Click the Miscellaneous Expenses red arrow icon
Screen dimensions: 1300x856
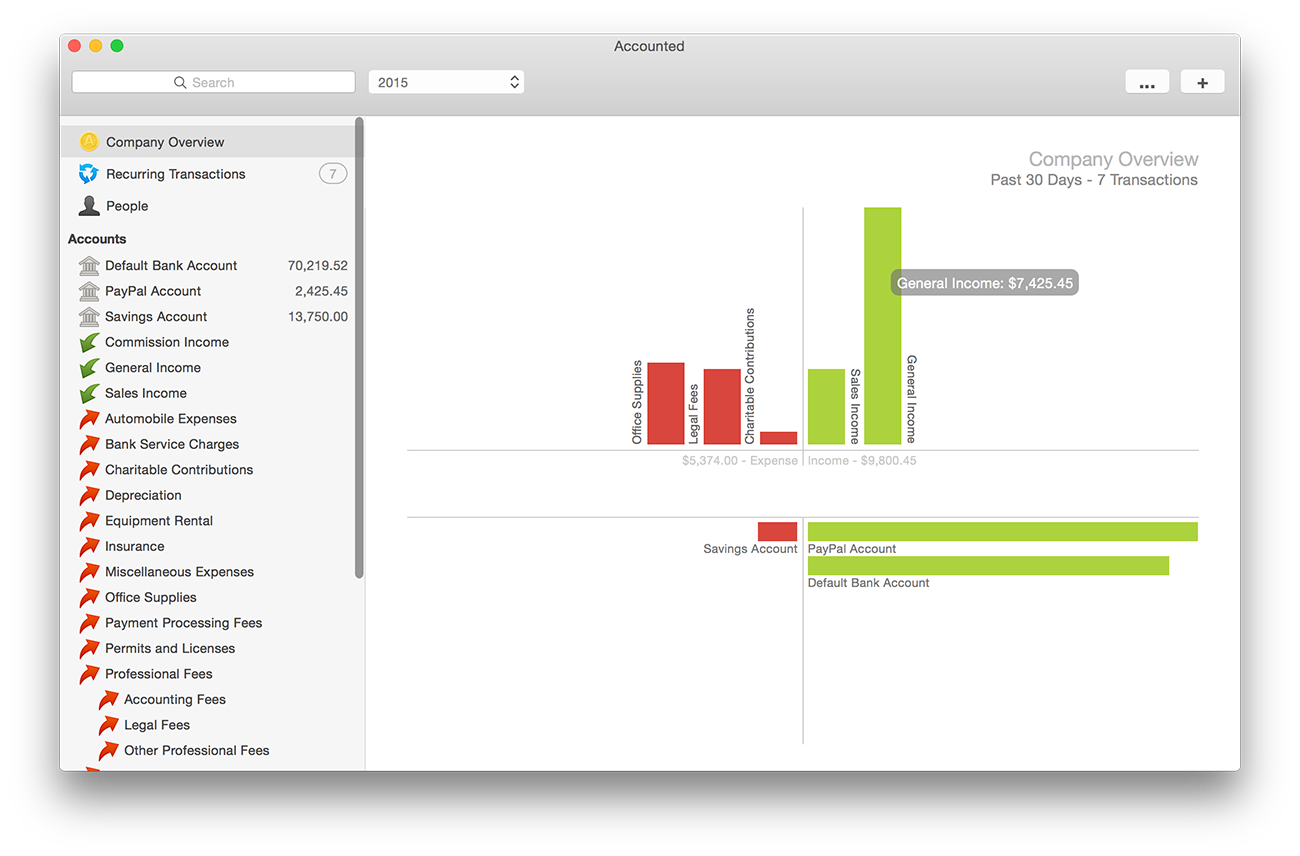click(x=89, y=572)
